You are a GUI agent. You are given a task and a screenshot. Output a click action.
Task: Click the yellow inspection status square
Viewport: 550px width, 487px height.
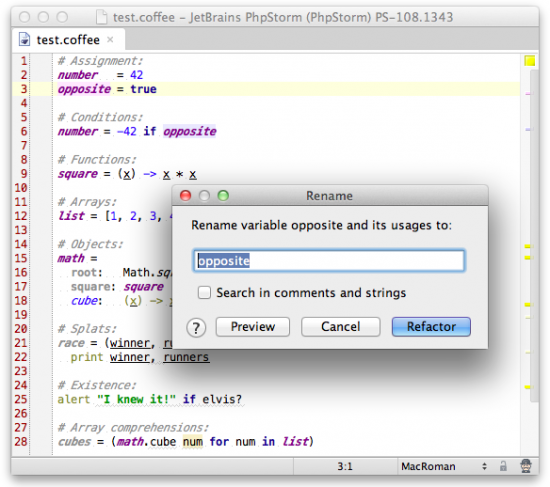coord(530,61)
